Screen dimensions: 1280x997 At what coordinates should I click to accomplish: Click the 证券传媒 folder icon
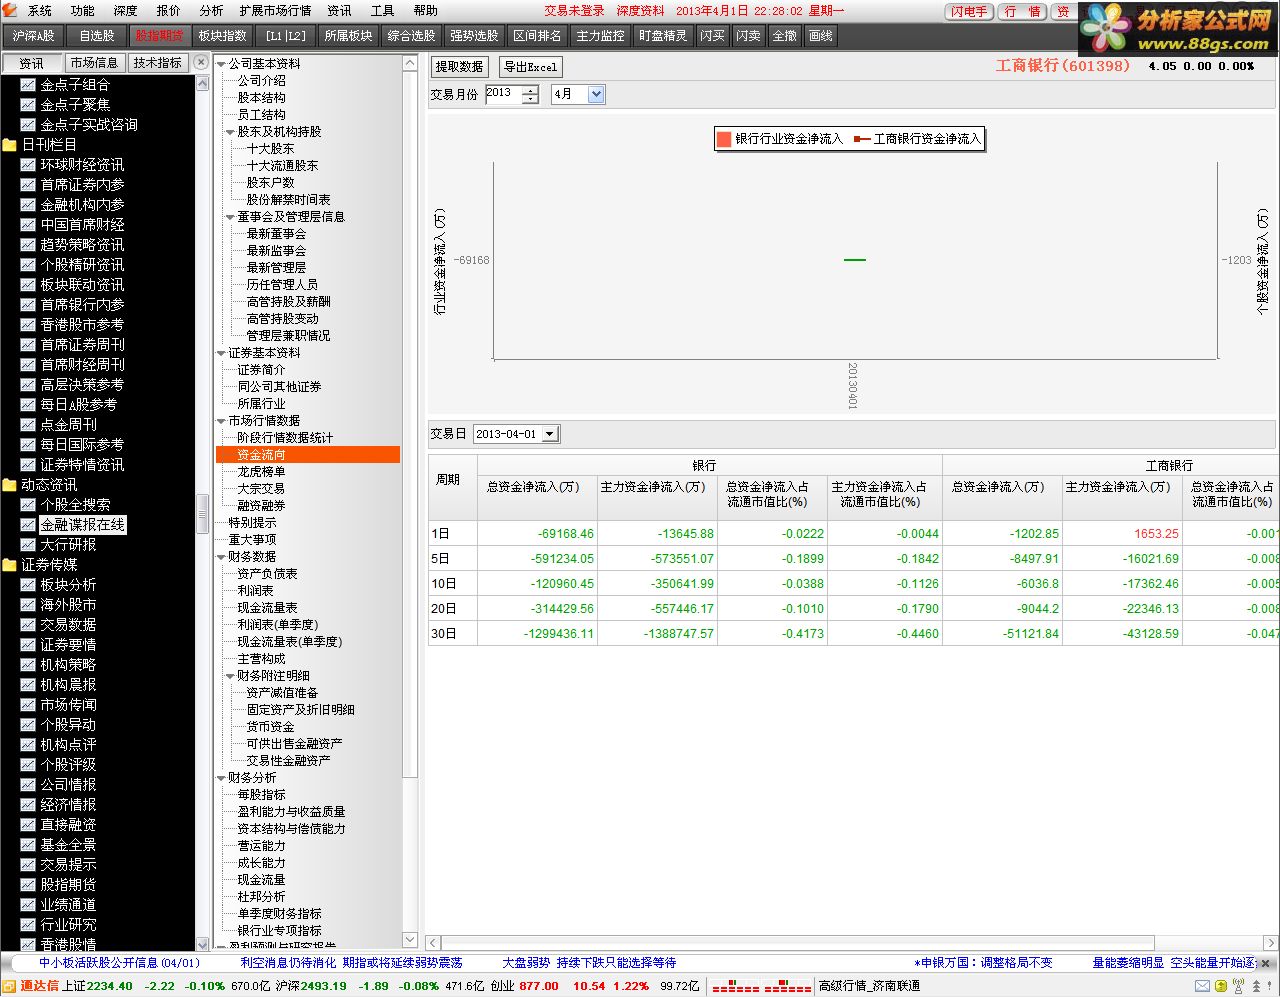(x=10, y=565)
